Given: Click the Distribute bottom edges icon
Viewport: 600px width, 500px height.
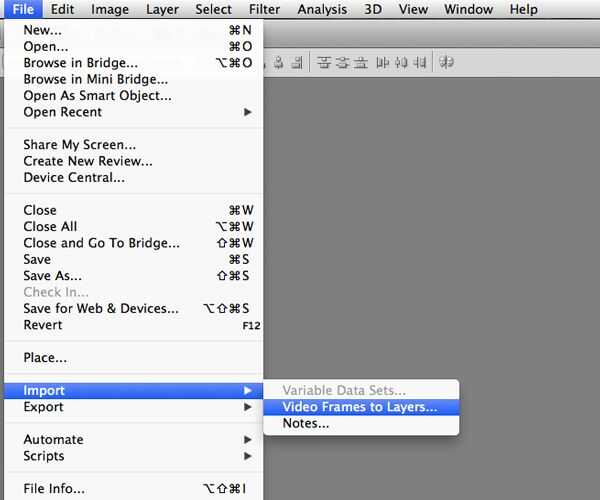Looking at the screenshot, I should click(x=360, y=62).
